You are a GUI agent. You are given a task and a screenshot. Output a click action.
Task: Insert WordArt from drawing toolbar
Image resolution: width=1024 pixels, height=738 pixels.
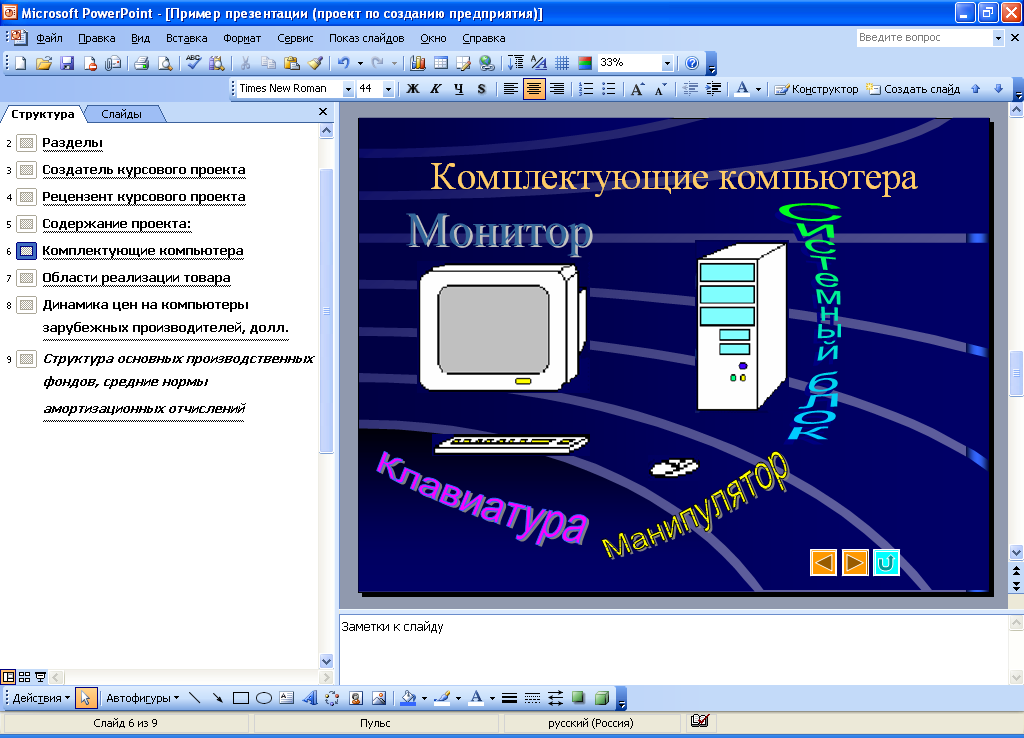[x=310, y=698]
